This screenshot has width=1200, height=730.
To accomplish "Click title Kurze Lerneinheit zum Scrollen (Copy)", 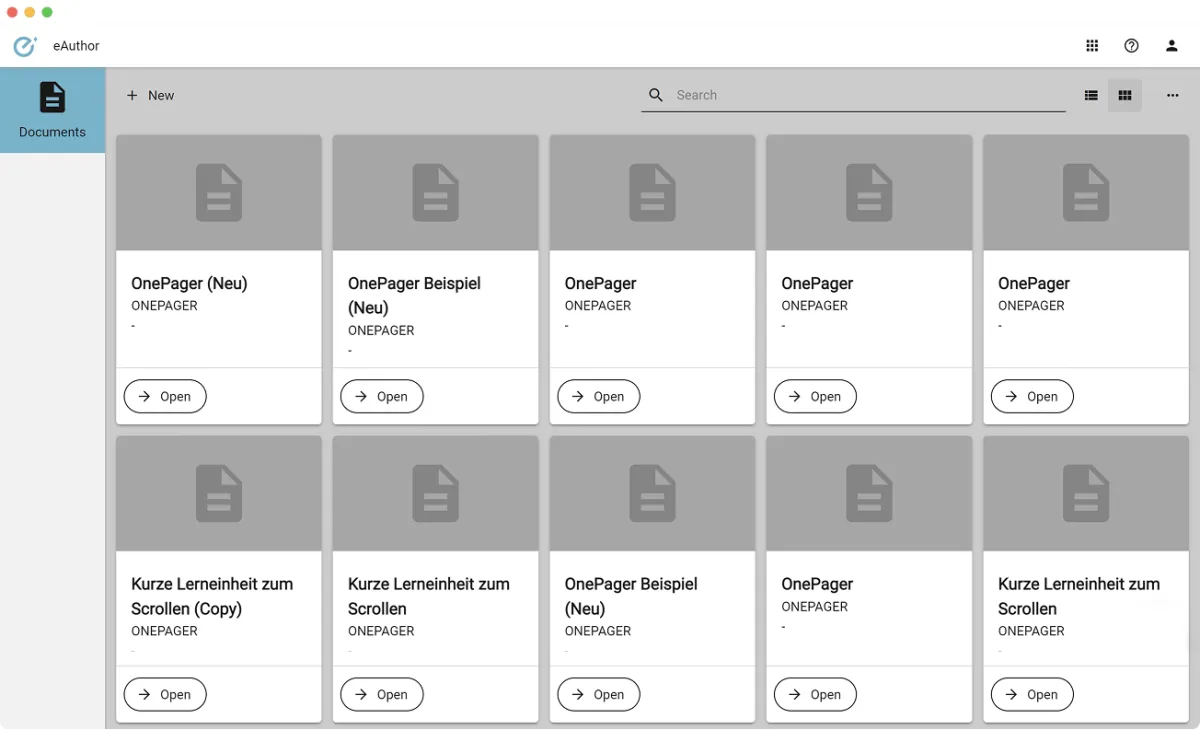I will pyautogui.click(x=212, y=596).
